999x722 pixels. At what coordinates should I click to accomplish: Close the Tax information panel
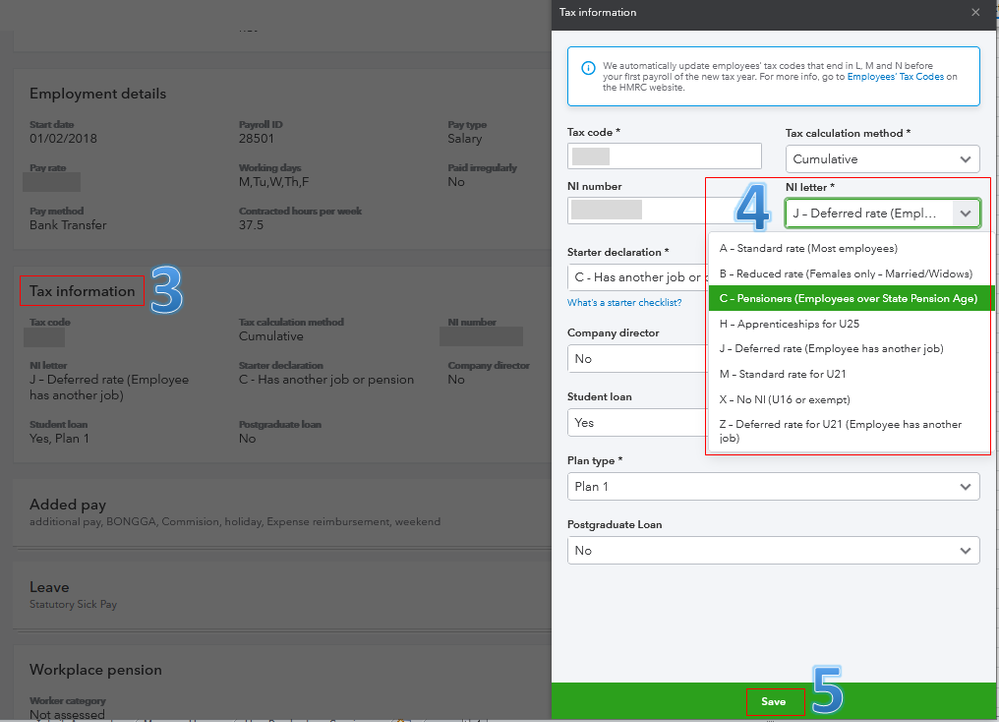pos(975,12)
